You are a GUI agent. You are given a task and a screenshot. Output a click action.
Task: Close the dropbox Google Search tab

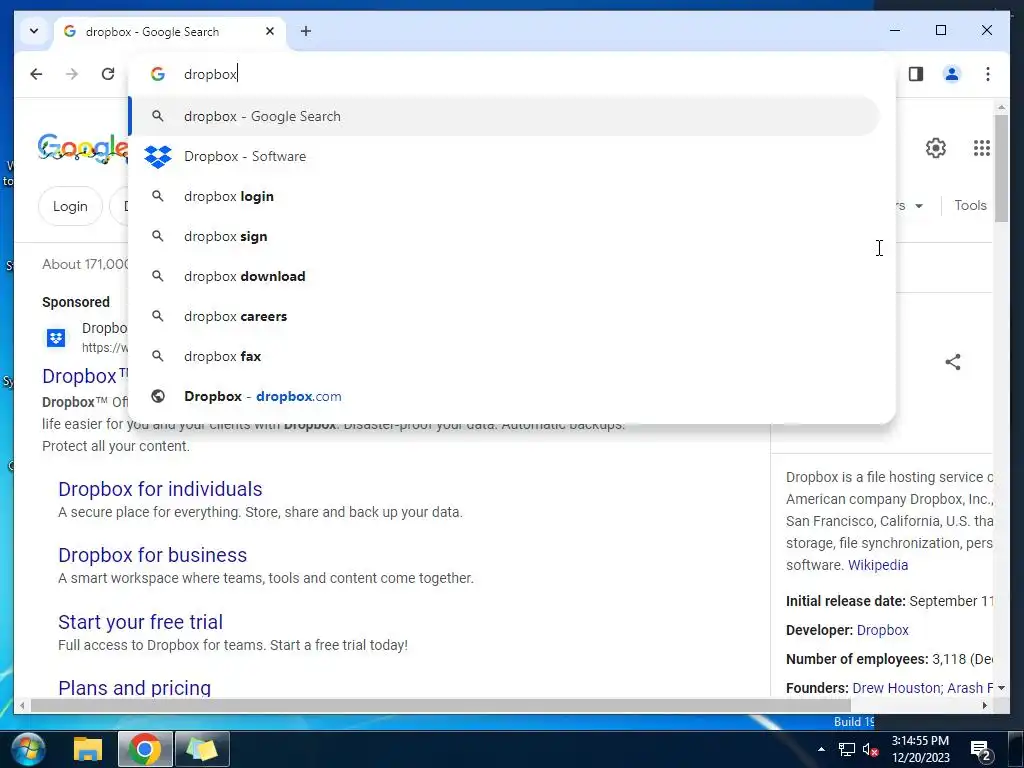click(270, 31)
